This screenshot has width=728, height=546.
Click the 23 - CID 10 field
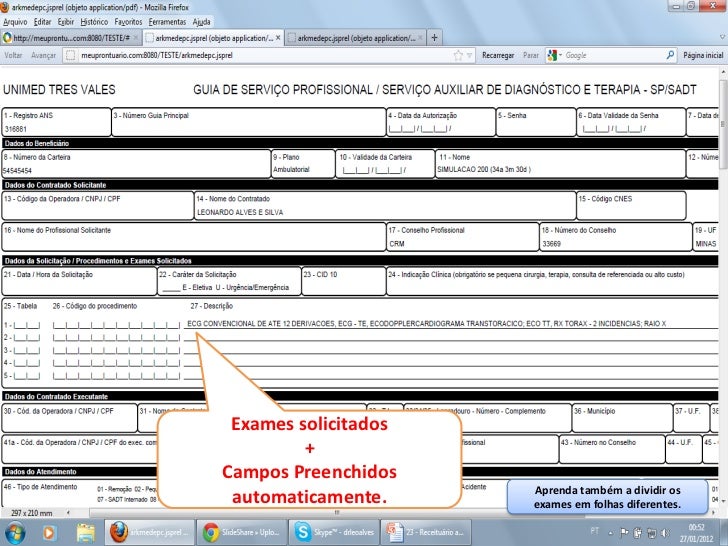(x=344, y=281)
